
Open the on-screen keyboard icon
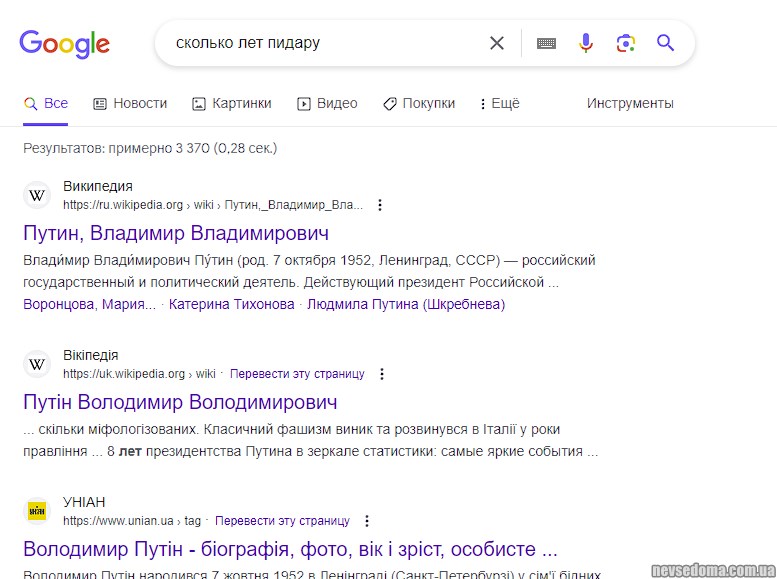coord(546,43)
